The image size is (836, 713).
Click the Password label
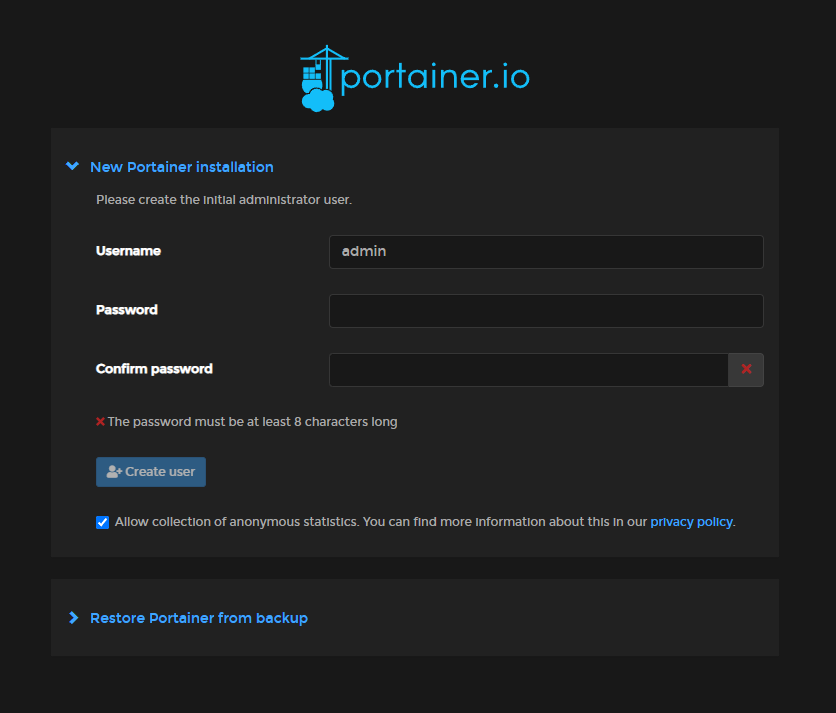127,310
